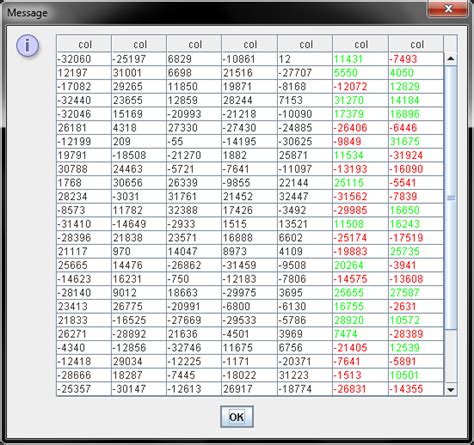This screenshot has width=474, height=445.
Task: Select the green cell 11431
Action: 360,59
